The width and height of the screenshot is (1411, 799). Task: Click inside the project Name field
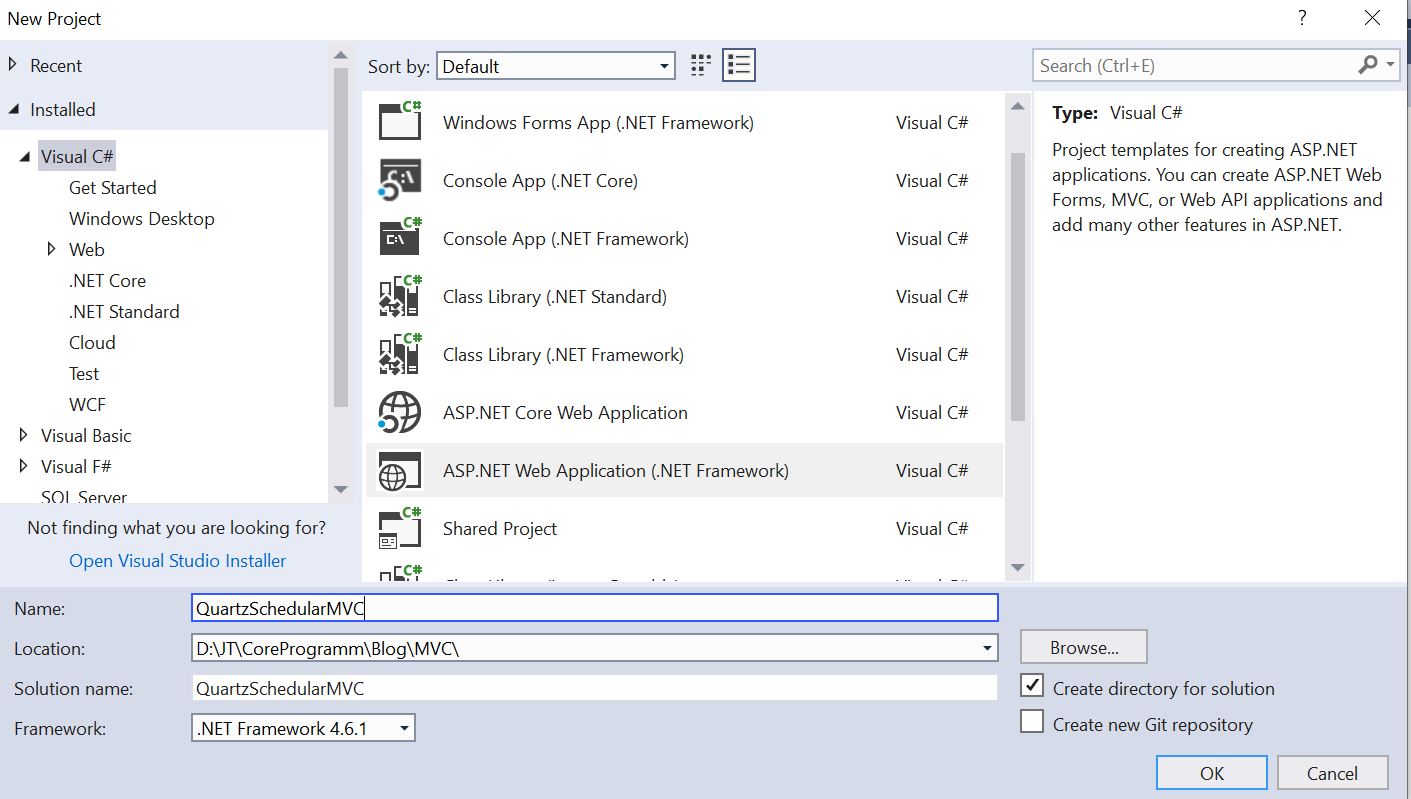tap(594, 607)
